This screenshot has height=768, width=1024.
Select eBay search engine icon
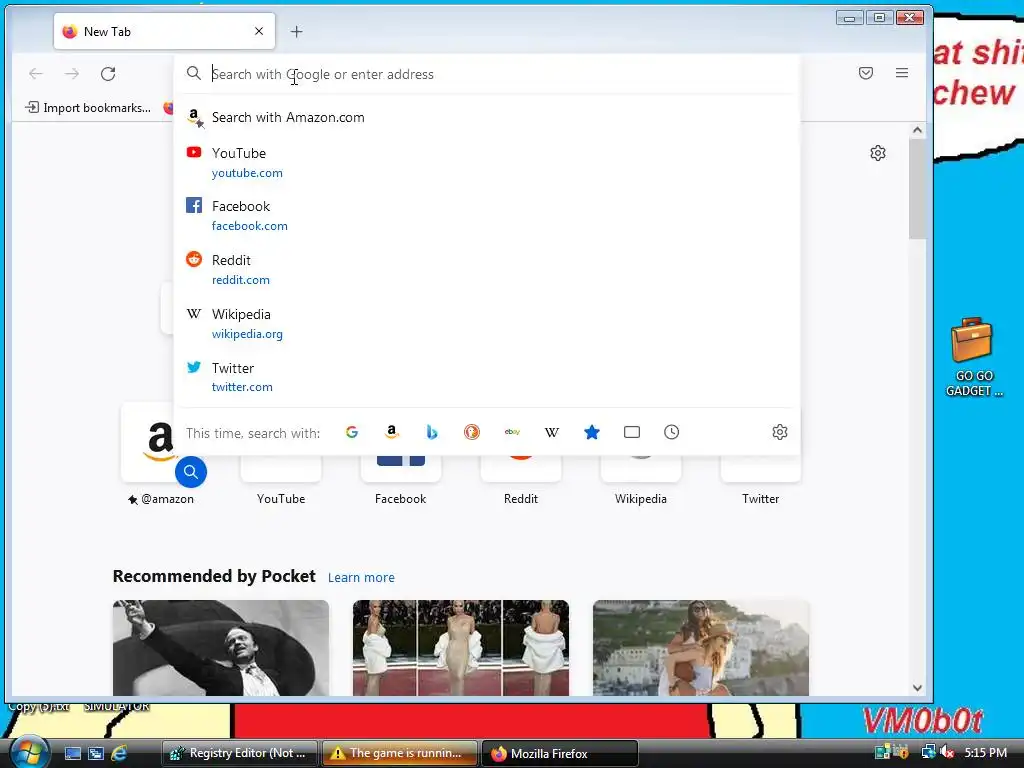point(512,432)
